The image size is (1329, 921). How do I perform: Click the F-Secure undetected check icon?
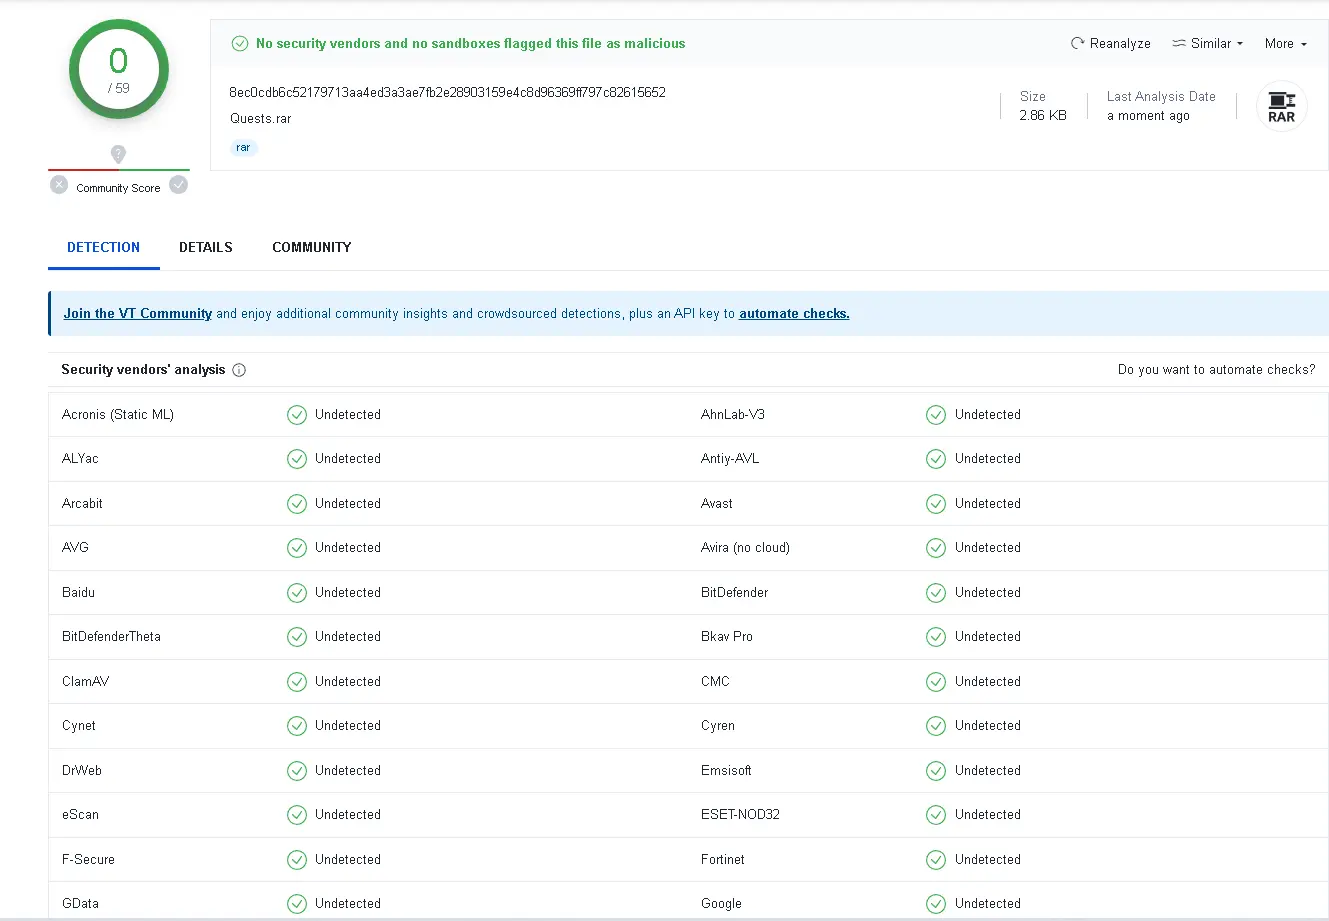(x=297, y=860)
